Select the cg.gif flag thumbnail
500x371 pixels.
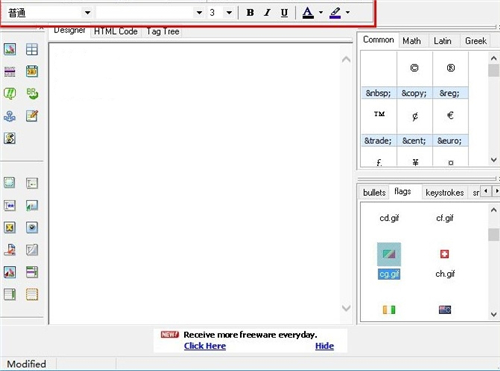coord(389,254)
